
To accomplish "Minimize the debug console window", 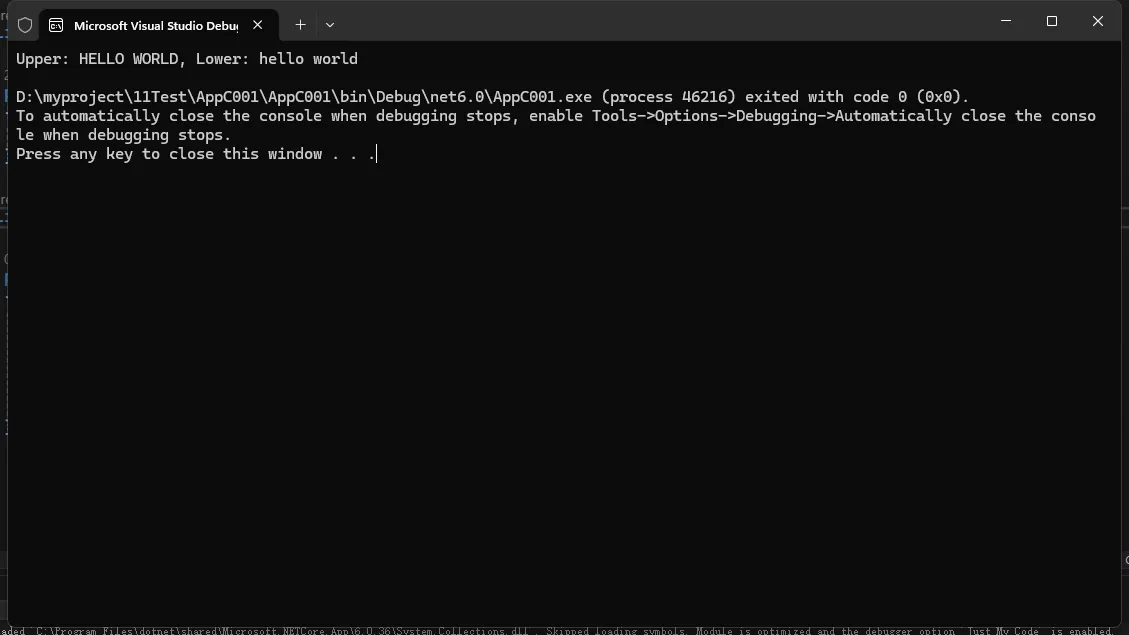I will click(x=1006, y=21).
